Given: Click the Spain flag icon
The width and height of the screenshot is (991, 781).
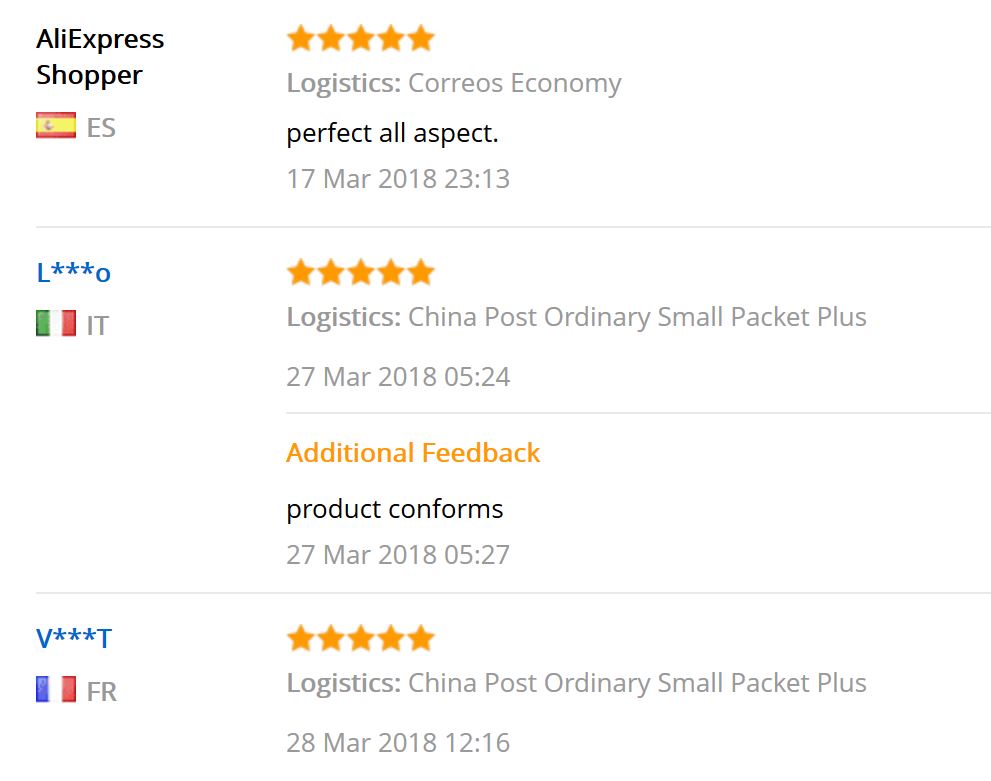Looking at the screenshot, I should pos(56,125).
